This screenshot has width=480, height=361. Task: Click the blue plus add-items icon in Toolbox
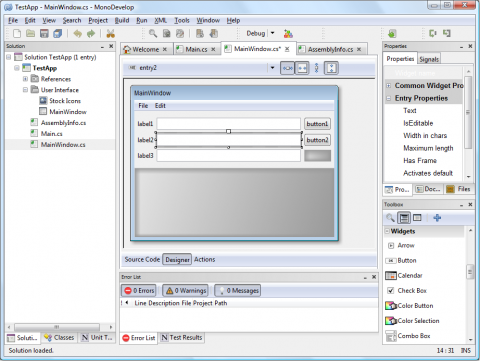point(437,218)
